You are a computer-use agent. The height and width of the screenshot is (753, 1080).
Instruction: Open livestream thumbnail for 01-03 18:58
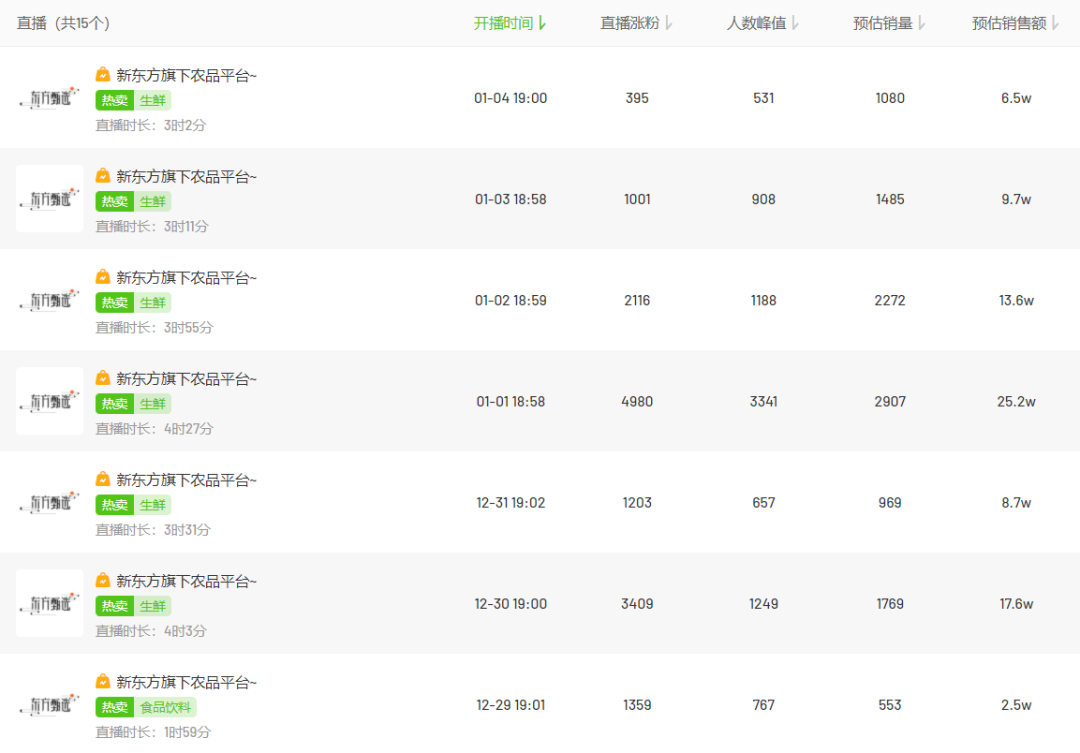pos(50,199)
